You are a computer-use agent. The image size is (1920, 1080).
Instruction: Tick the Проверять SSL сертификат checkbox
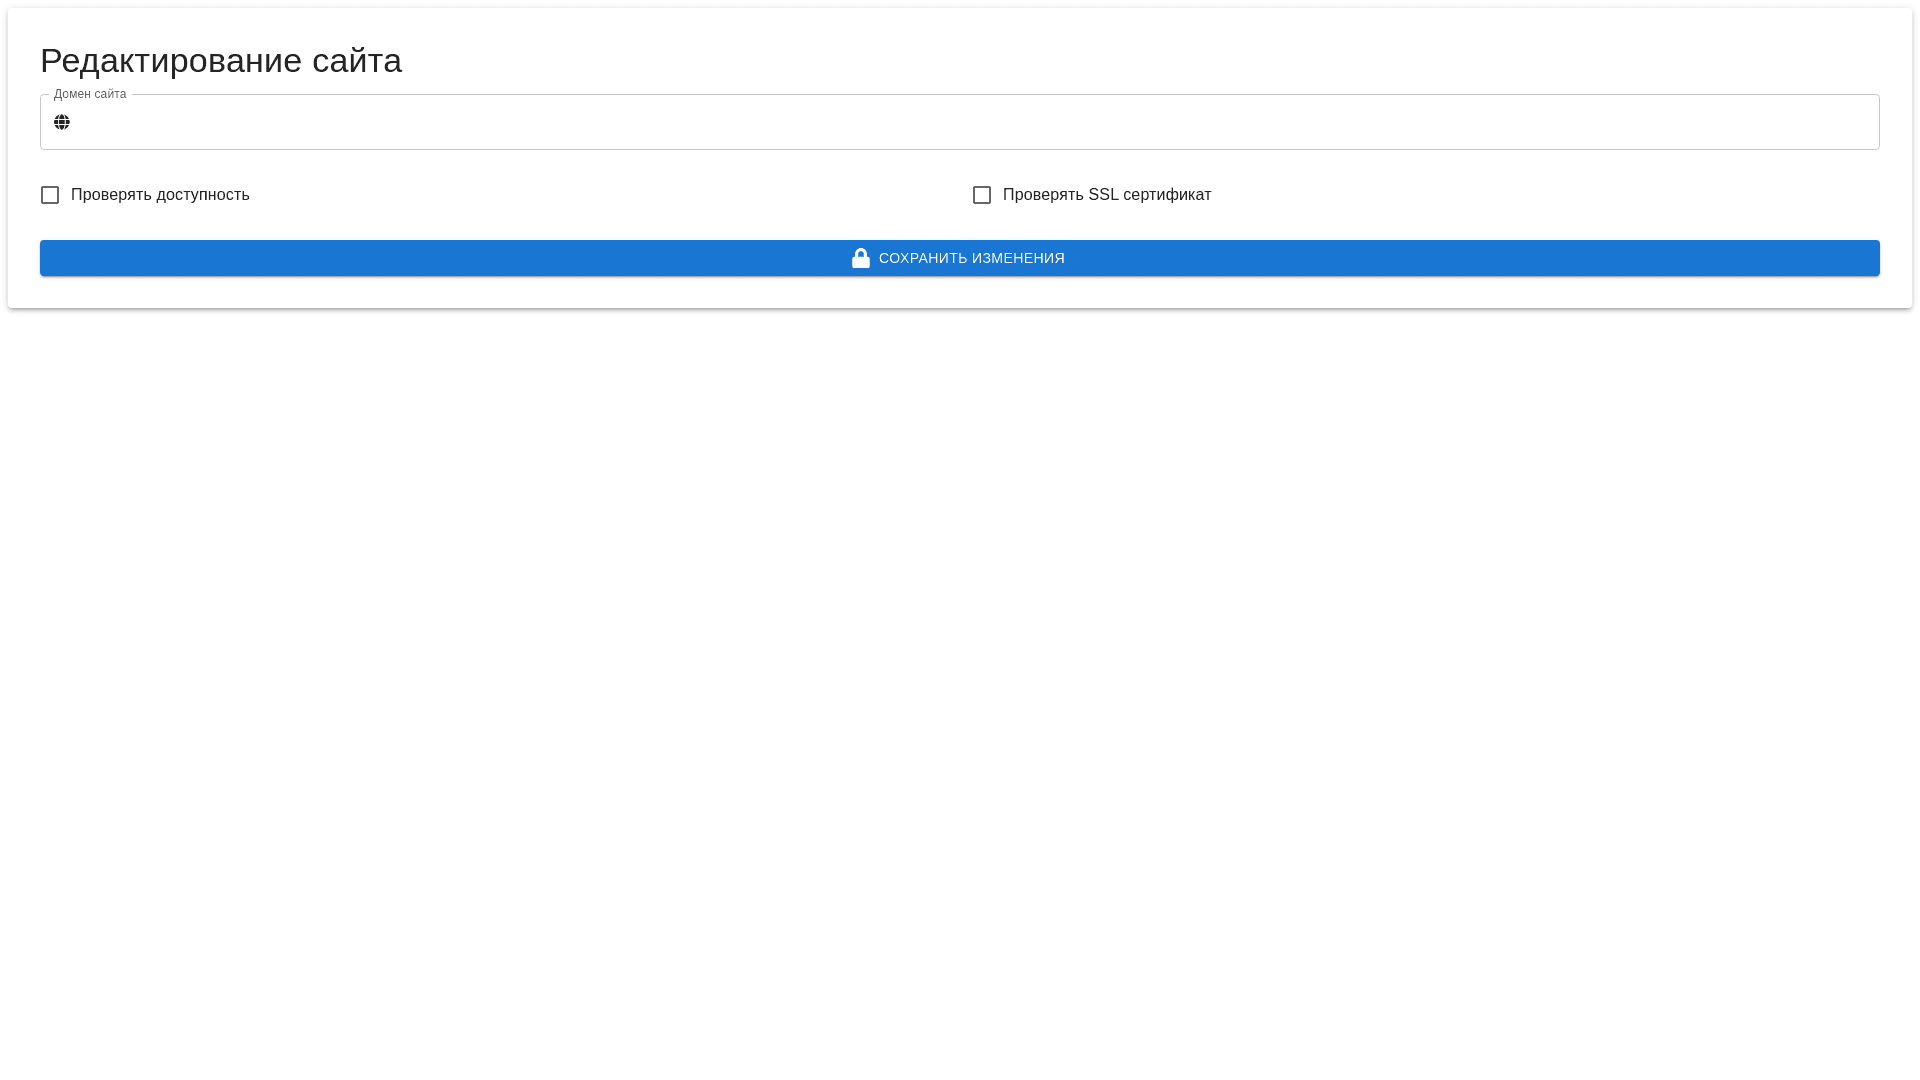(982, 195)
